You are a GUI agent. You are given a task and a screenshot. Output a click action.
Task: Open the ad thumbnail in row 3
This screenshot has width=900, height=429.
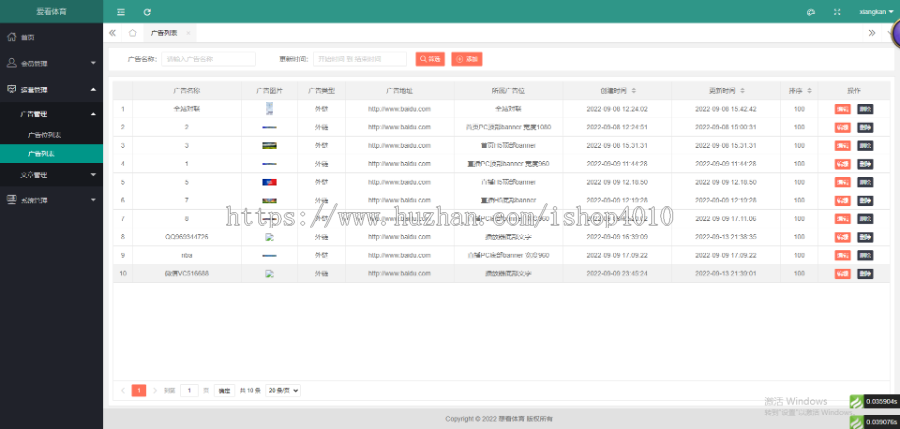point(269,146)
